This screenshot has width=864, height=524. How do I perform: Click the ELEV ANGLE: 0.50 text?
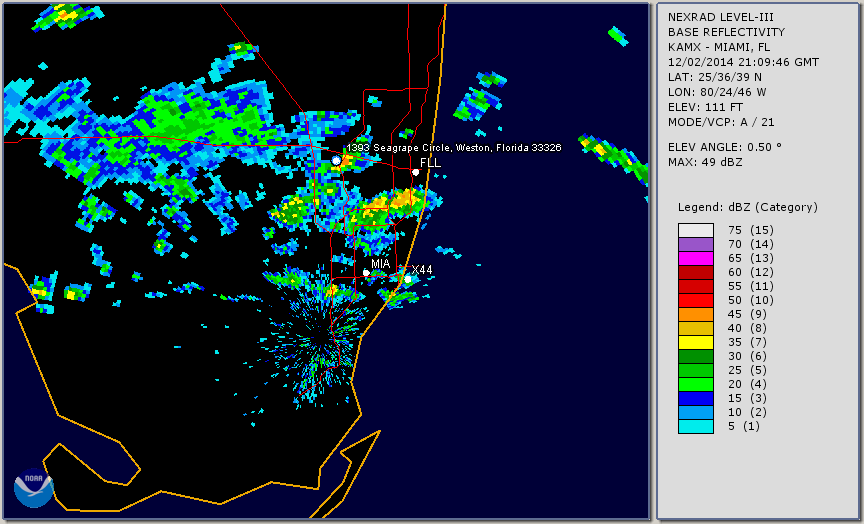(725, 147)
